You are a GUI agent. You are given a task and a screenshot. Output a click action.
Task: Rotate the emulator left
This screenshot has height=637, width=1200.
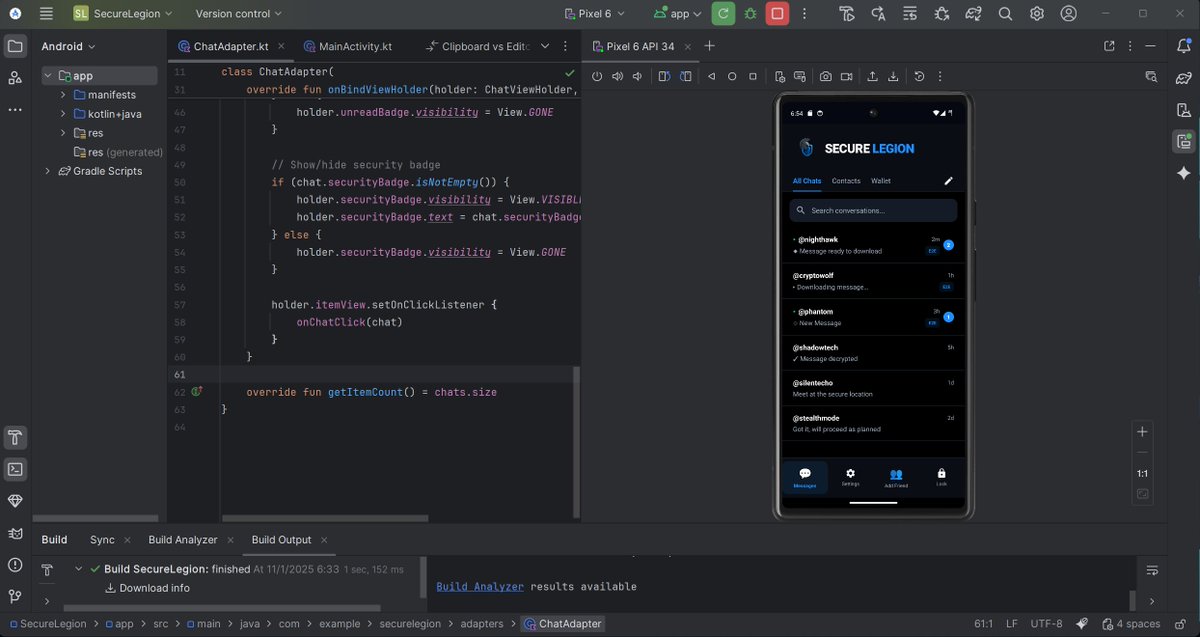click(664, 76)
